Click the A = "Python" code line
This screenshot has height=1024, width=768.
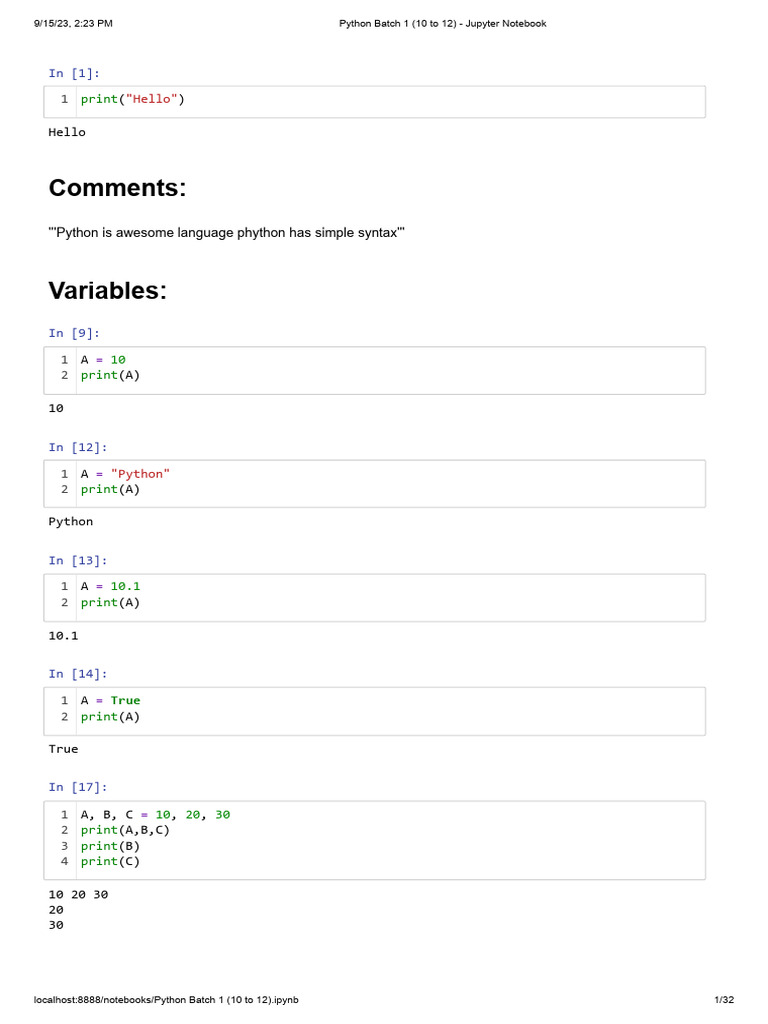[x=125, y=473]
